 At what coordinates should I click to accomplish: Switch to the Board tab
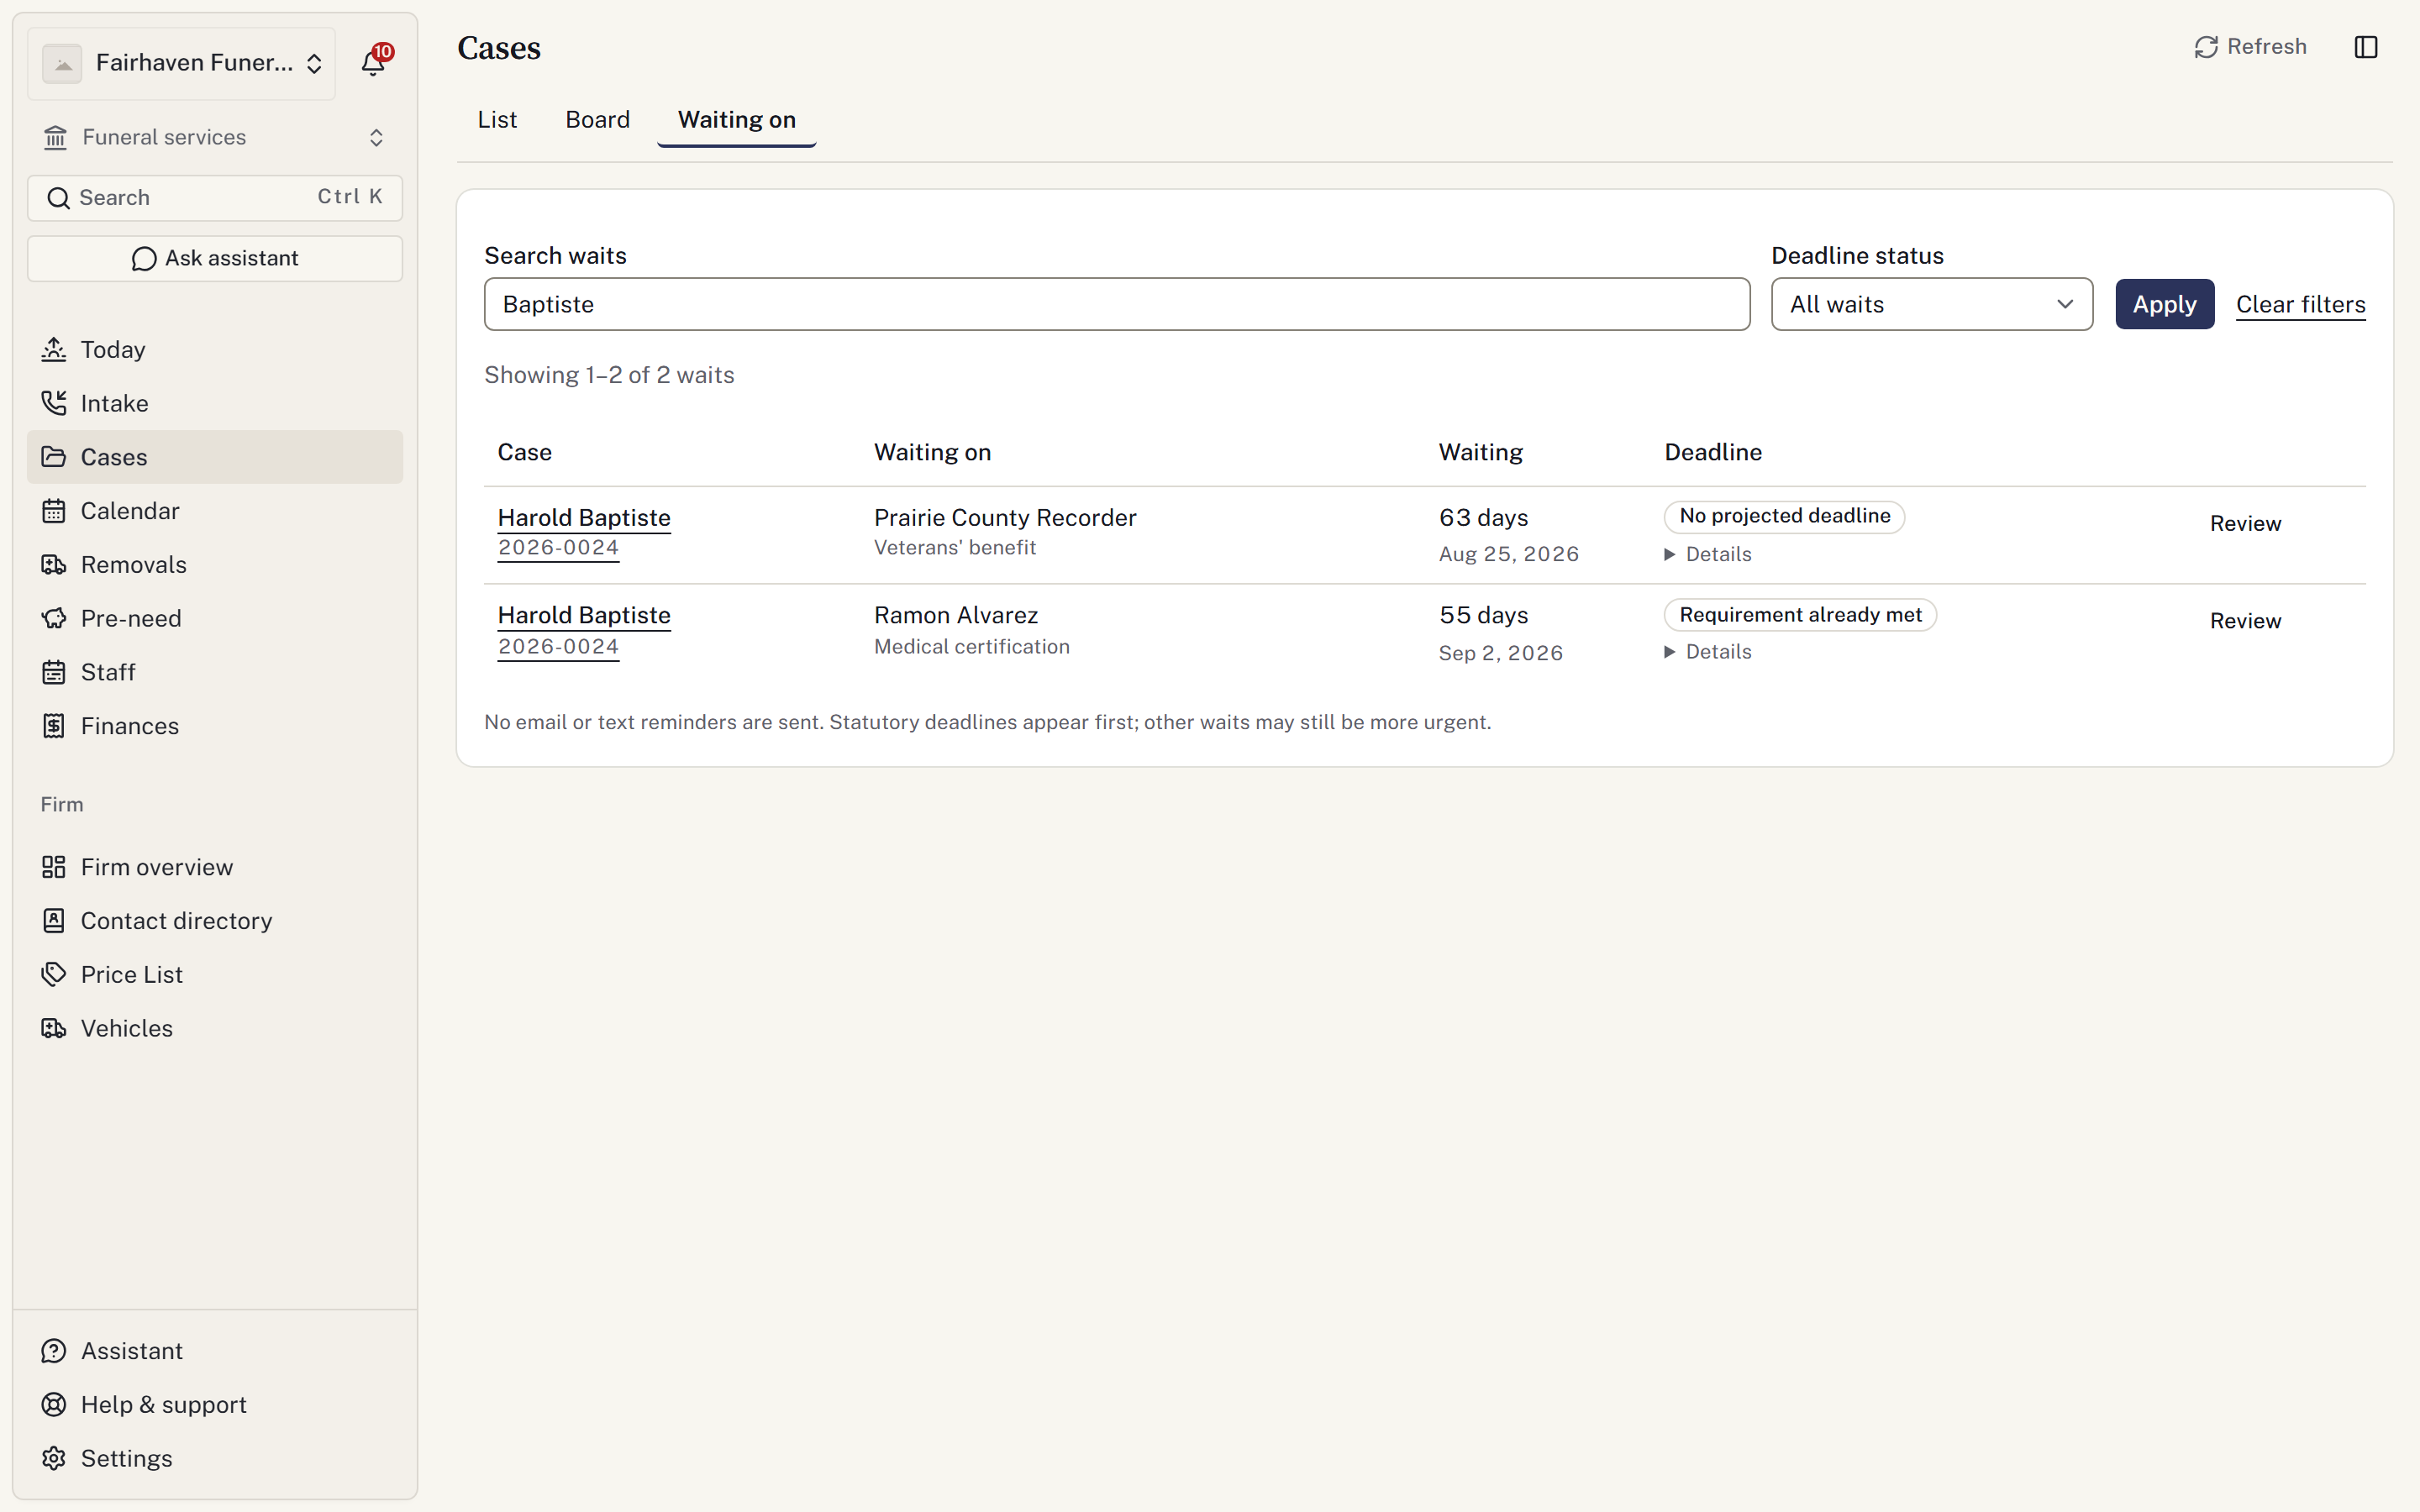[597, 120]
